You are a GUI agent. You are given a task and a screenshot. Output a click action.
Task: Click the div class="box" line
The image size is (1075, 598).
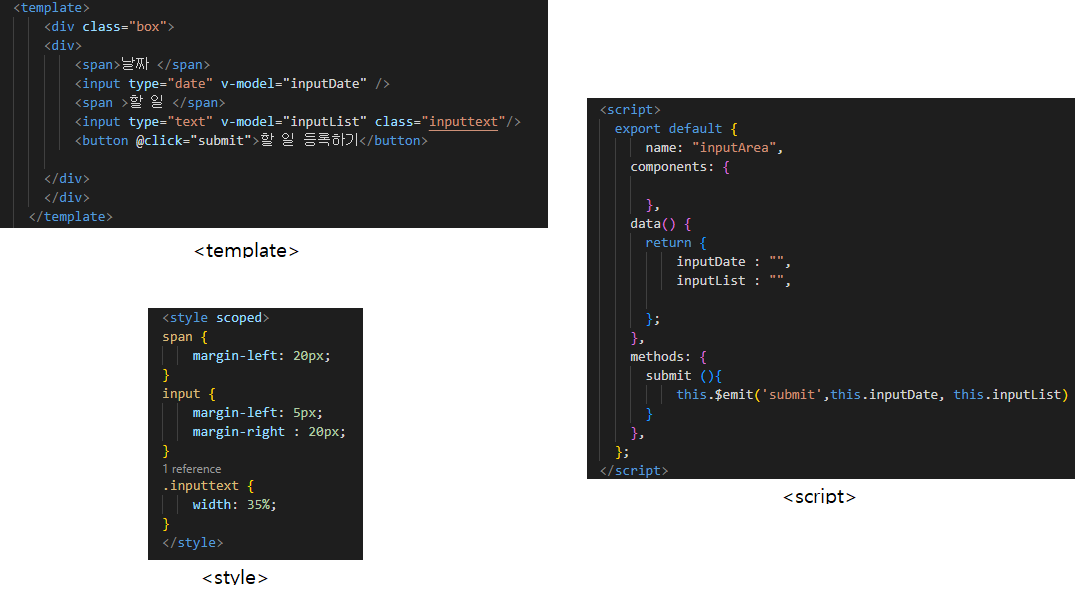(x=109, y=27)
